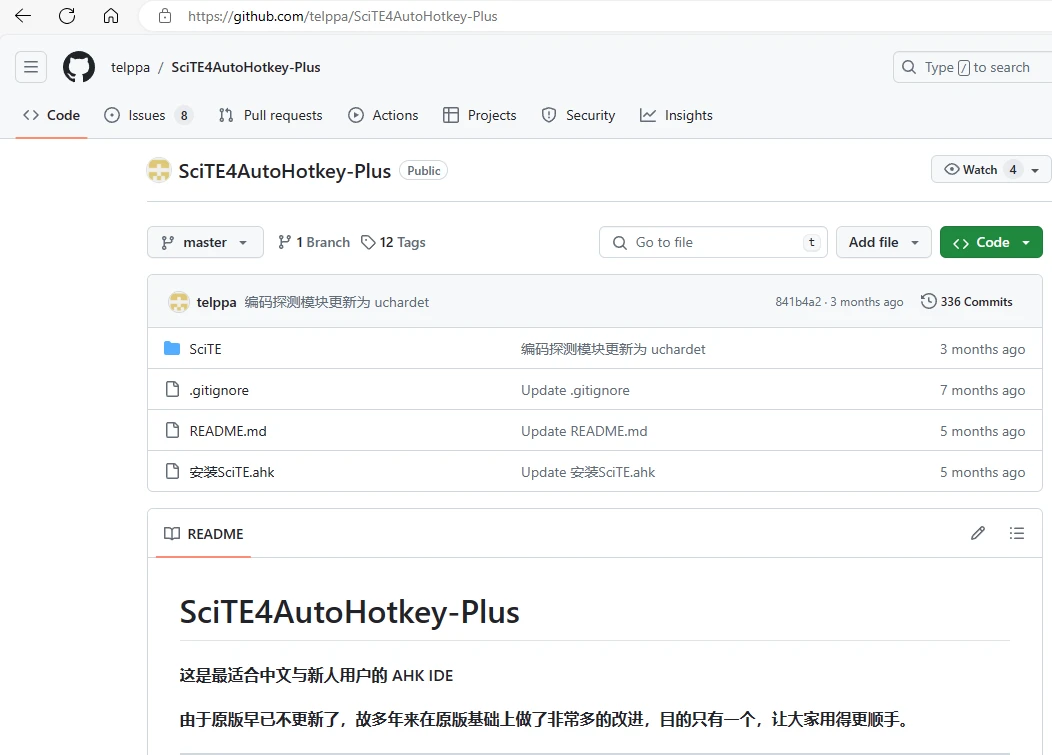Go back with the browser back arrow
1052x755 pixels.
[x=23, y=16]
